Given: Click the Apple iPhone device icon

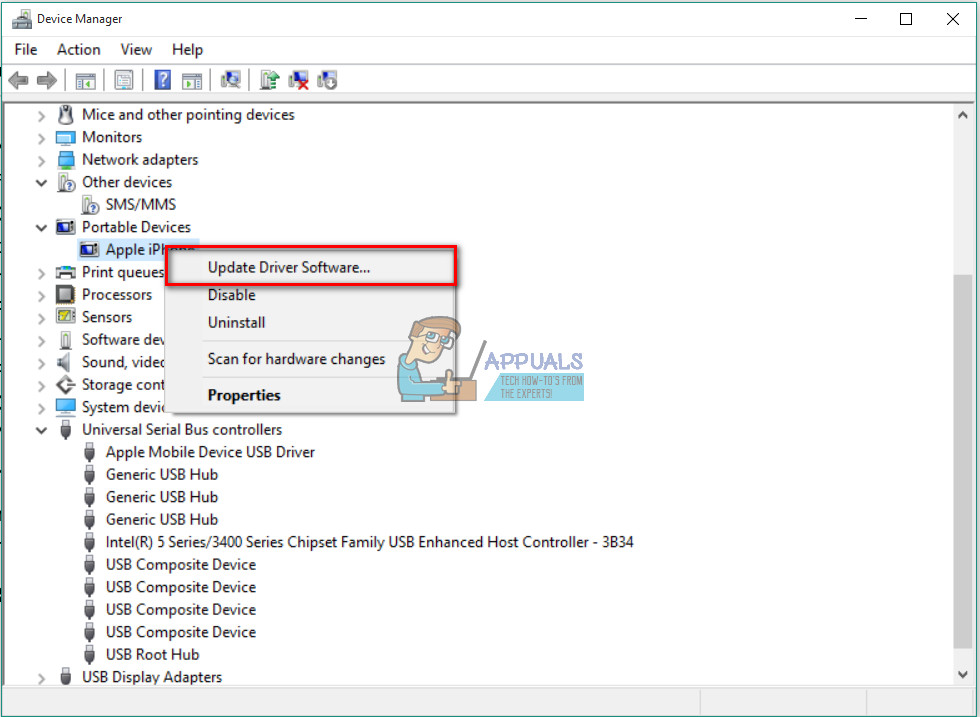Looking at the screenshot, I should coord(89,249).
